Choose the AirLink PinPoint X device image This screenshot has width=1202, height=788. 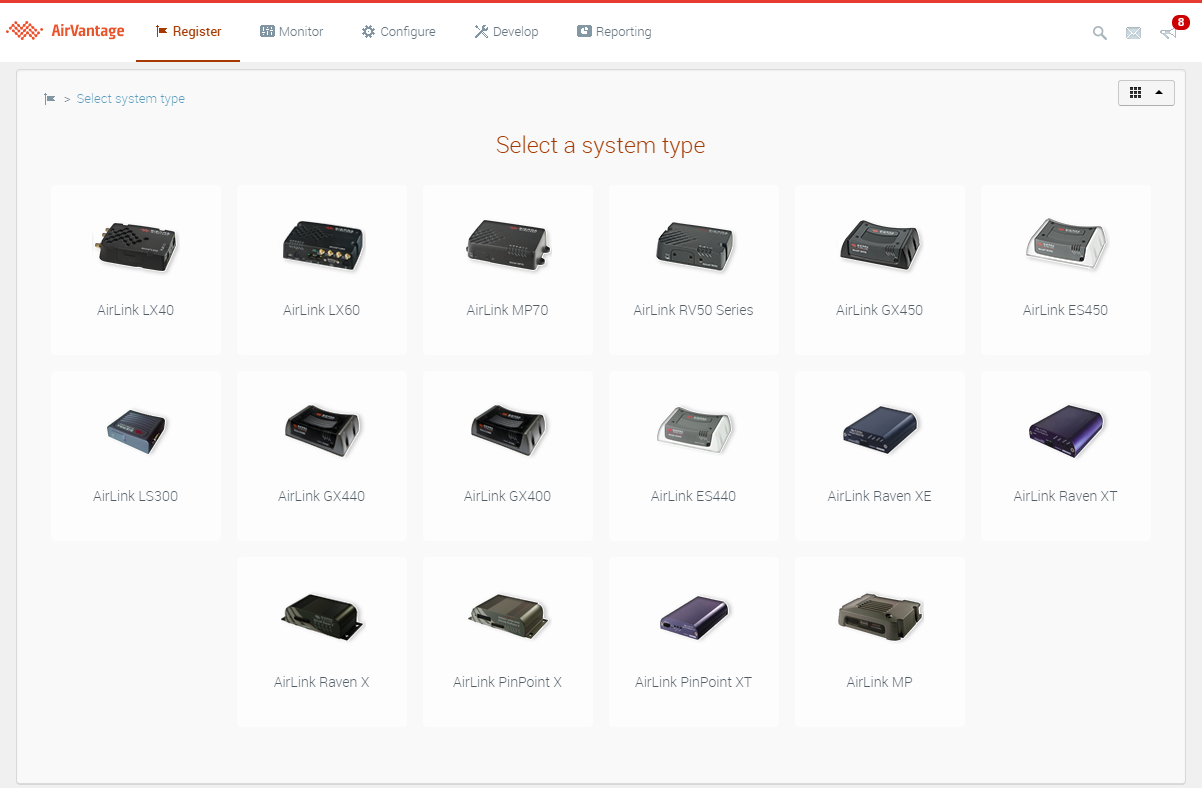click(508, 618)
